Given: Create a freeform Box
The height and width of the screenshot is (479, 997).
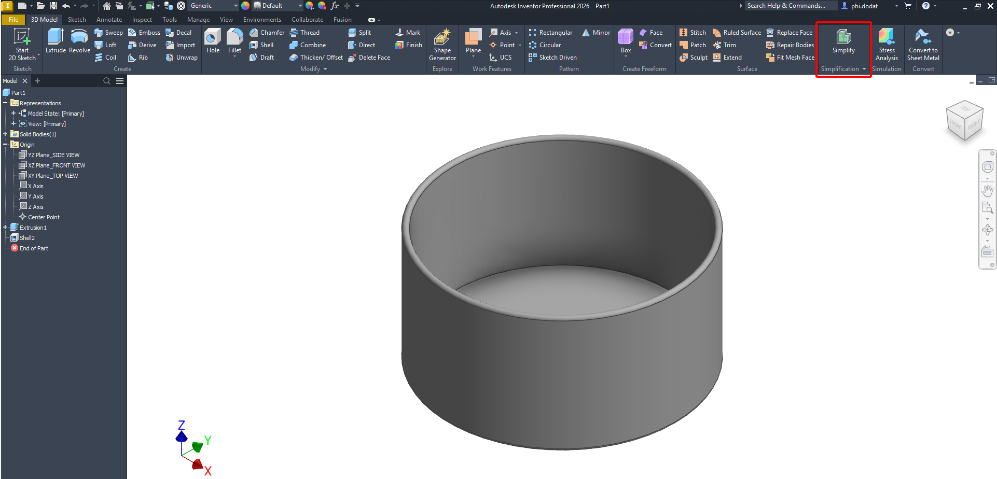Looking at the screenshot, I should pos(626,42).
